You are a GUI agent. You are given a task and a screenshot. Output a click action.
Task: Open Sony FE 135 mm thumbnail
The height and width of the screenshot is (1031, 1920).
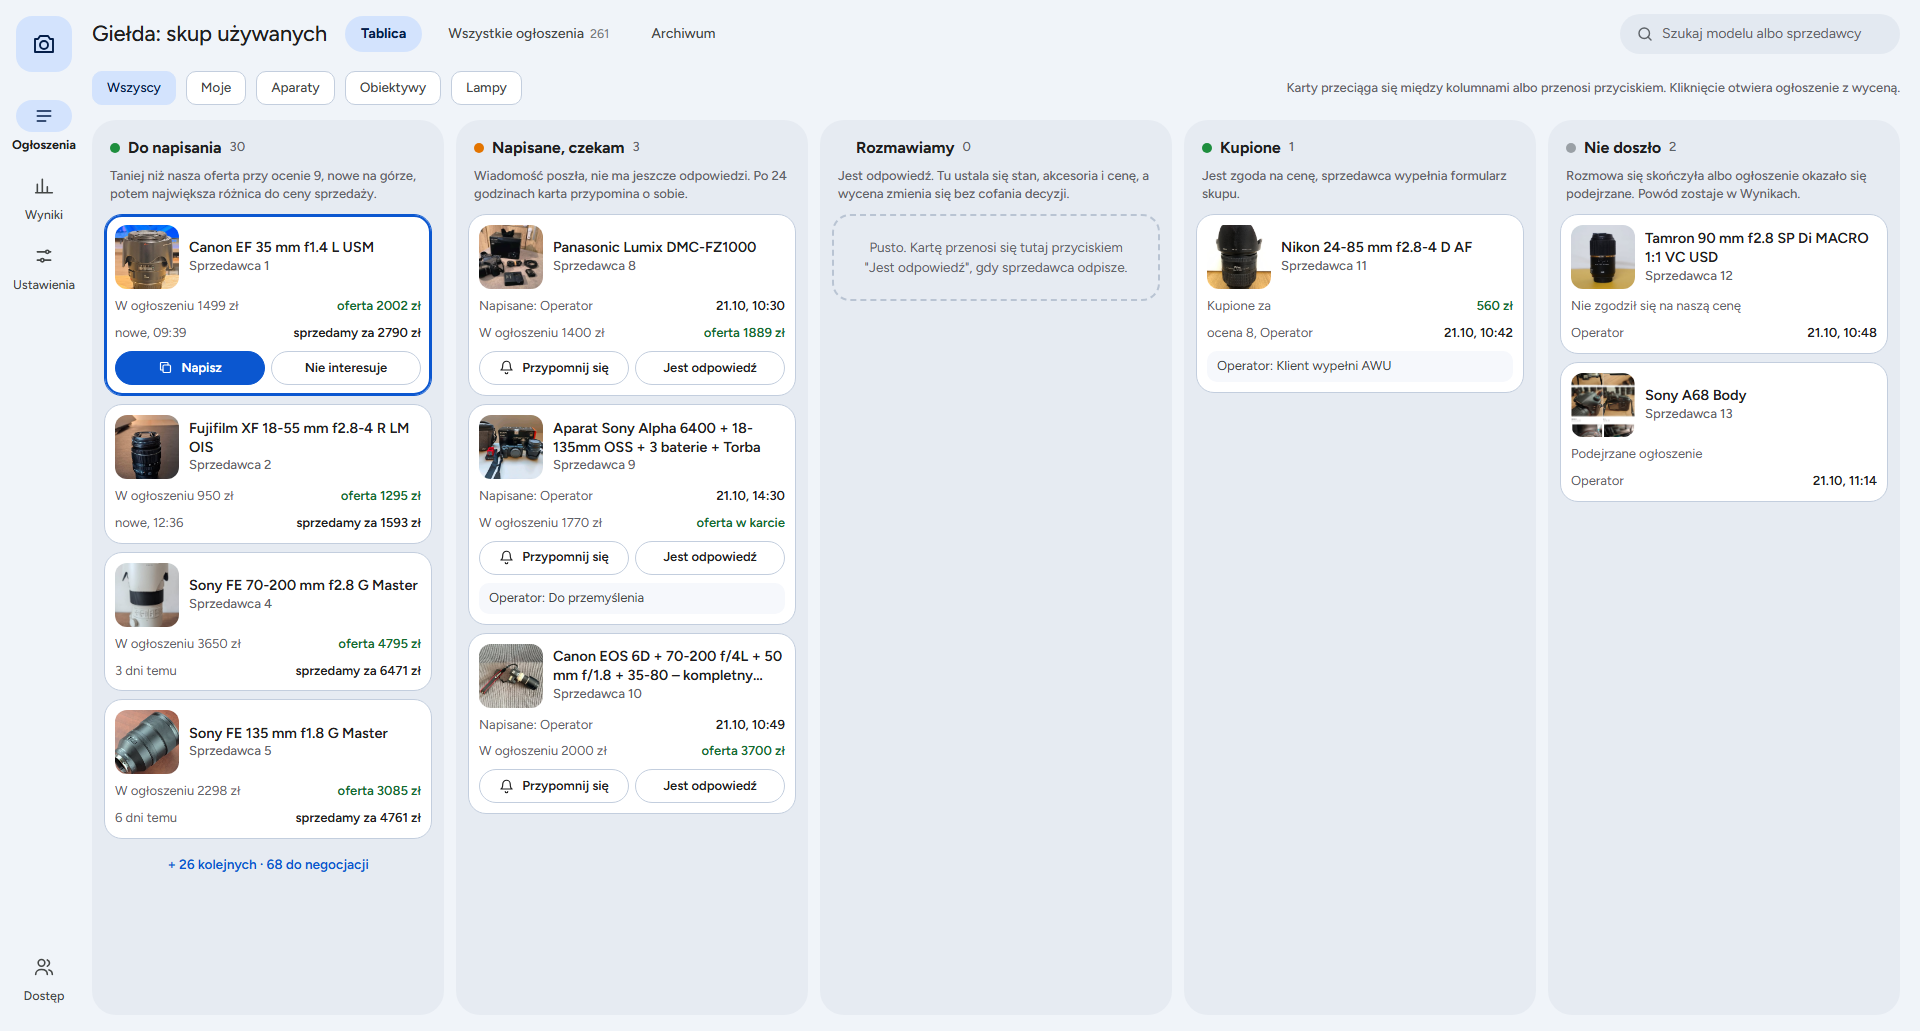pos(147,742)
